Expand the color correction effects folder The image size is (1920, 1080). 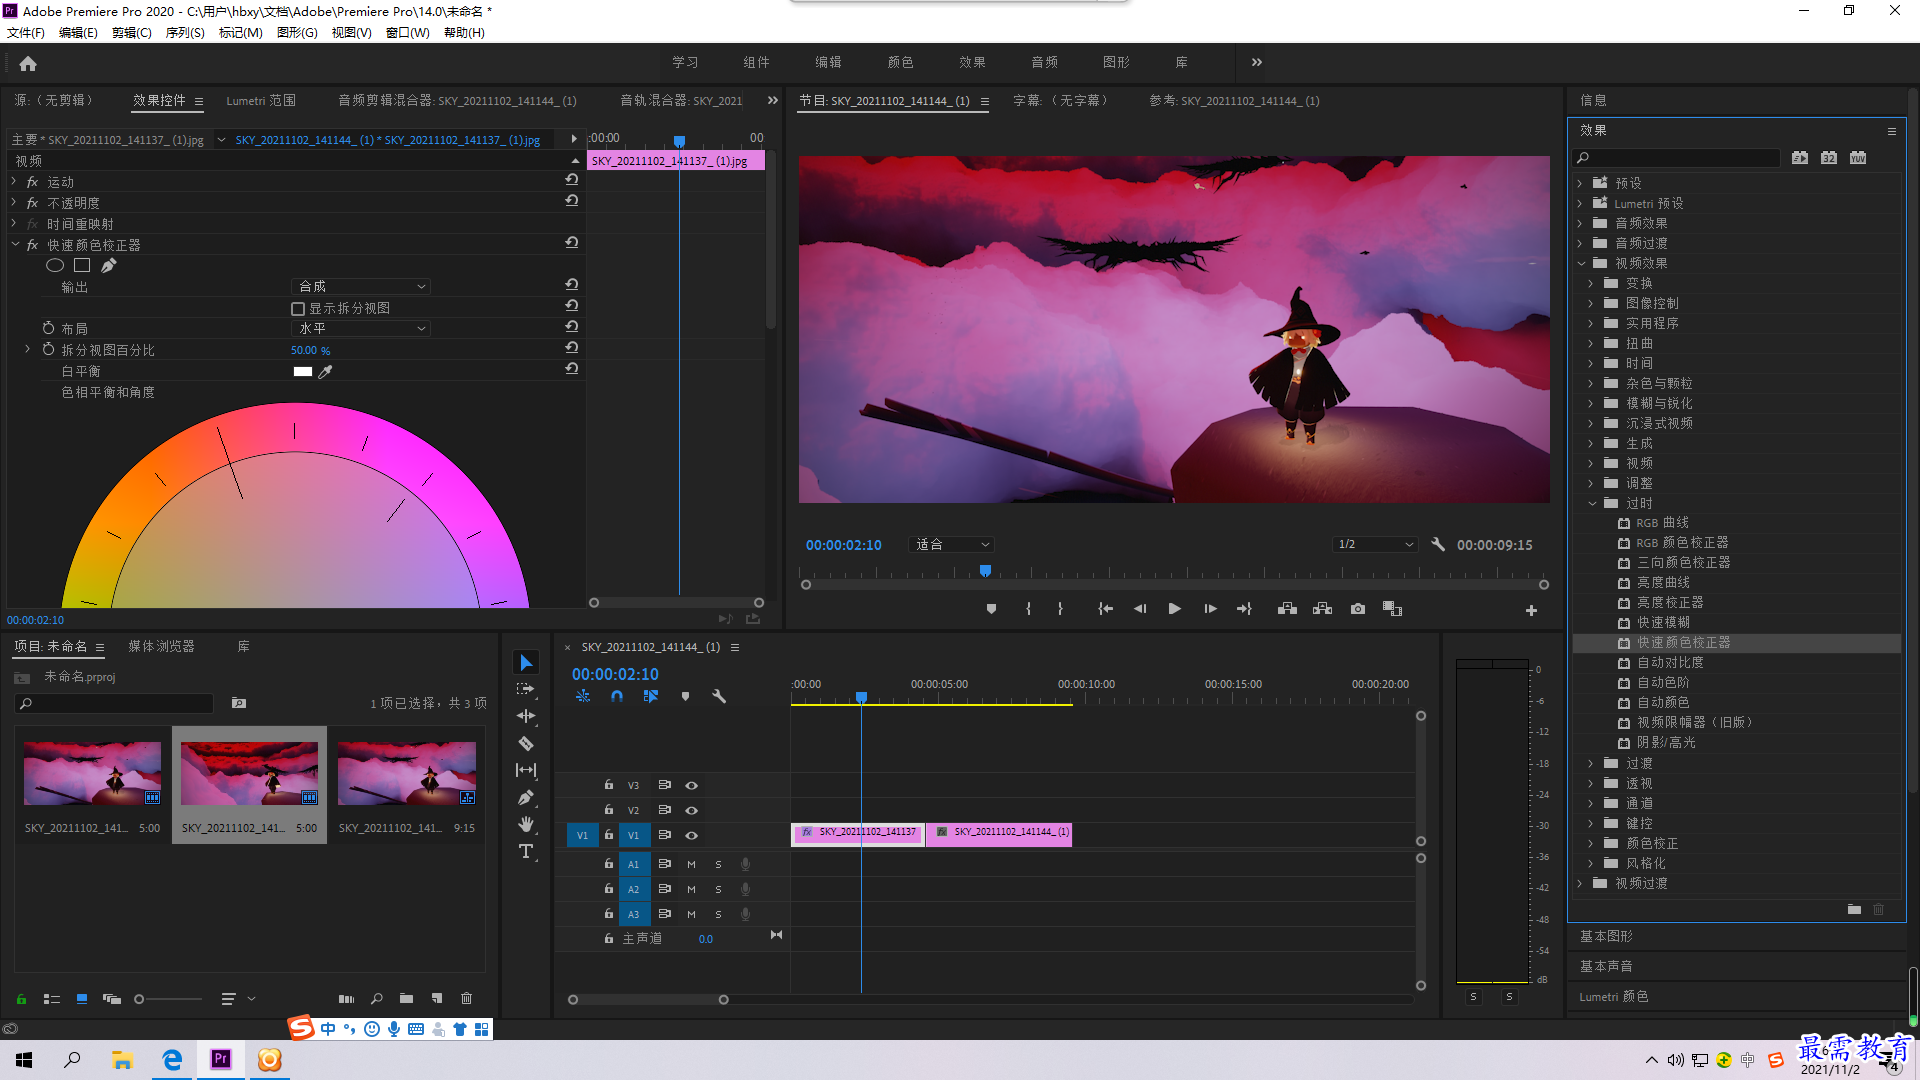pyautogui.click(x=1591, y=843)
